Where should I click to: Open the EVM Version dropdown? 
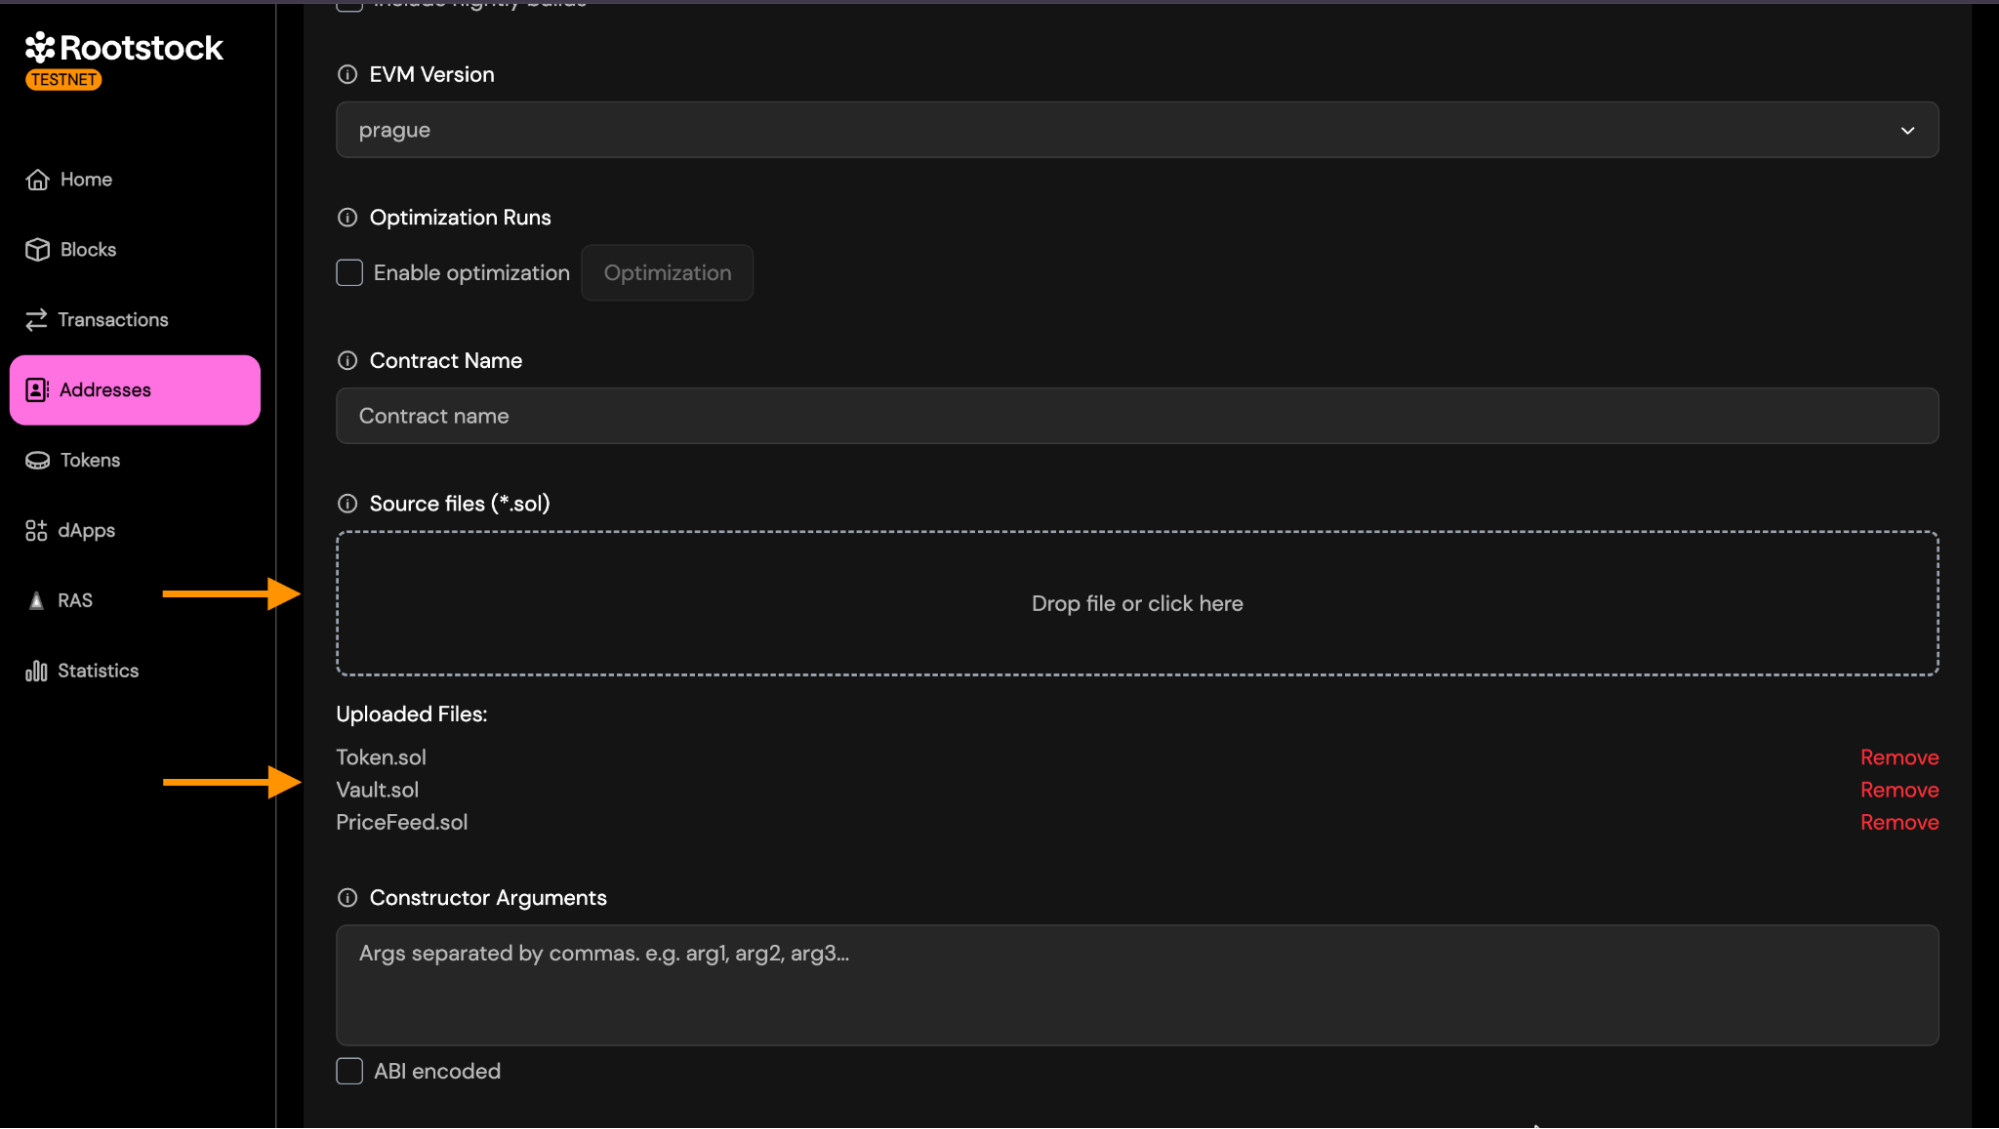click(x=1136, y=130)
